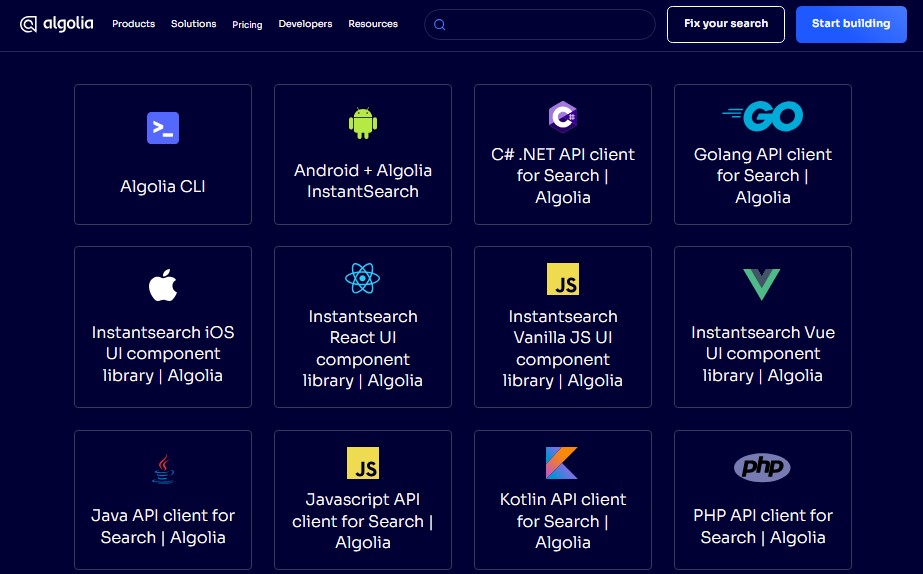Click the Algolia logo in the header
Viewport: 923px width, 574px height.
tap(57, 24)
